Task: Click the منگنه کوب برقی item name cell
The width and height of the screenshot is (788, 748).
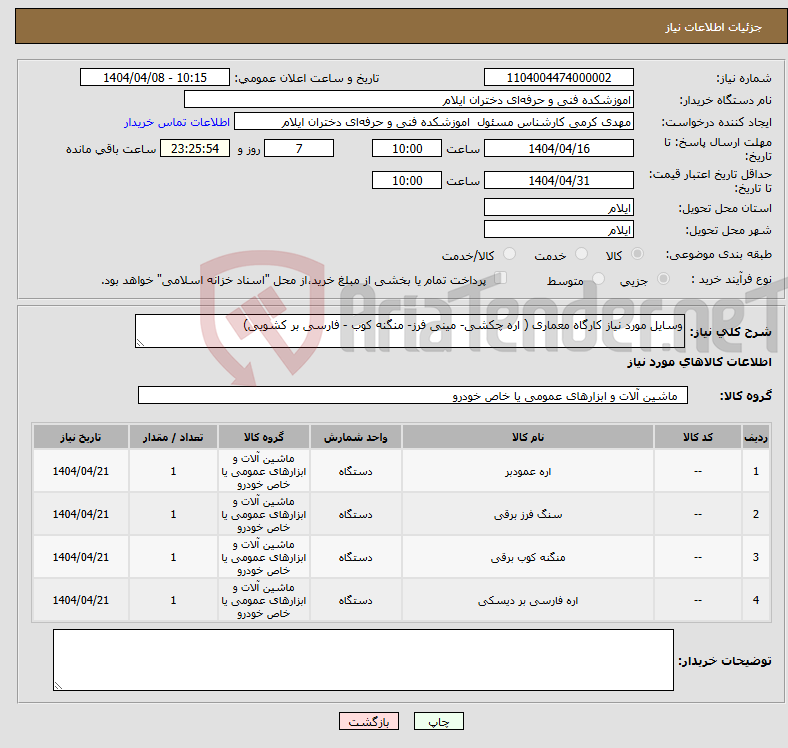Action: [x=528, y=557]
